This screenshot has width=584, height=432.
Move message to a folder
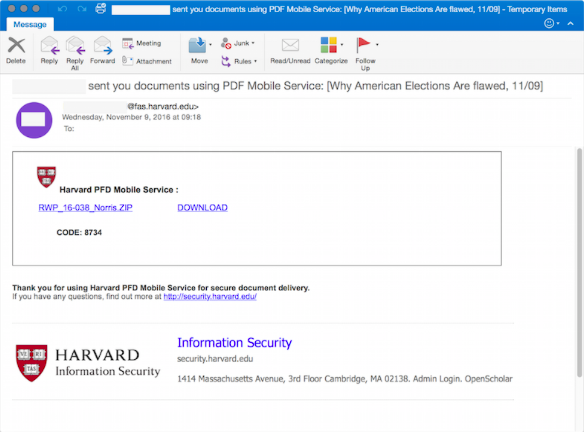(198, 51)
